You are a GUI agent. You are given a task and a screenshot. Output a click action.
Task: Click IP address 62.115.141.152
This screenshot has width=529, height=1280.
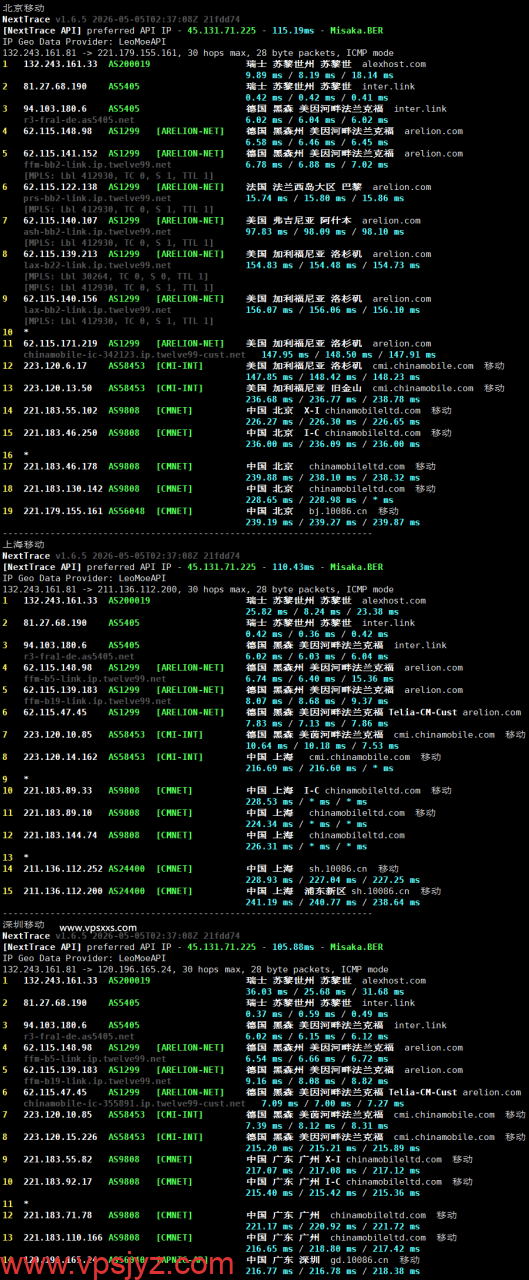60,153
